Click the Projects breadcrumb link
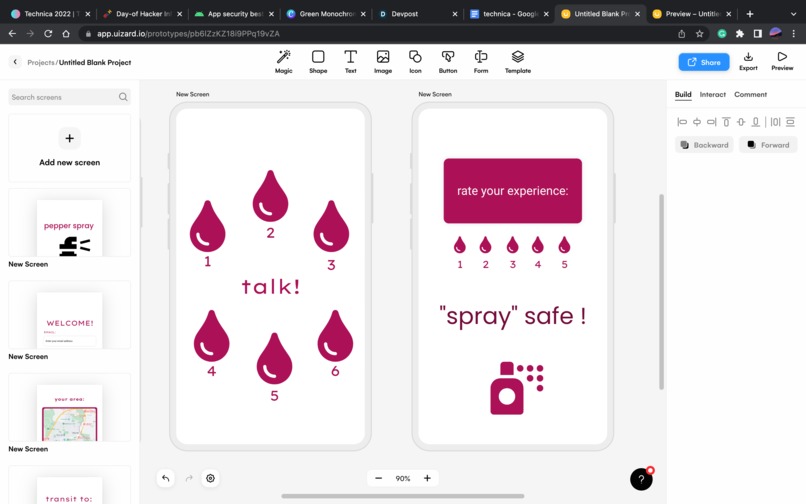Screen dimensions: 806x504 [x=41, y=62]
